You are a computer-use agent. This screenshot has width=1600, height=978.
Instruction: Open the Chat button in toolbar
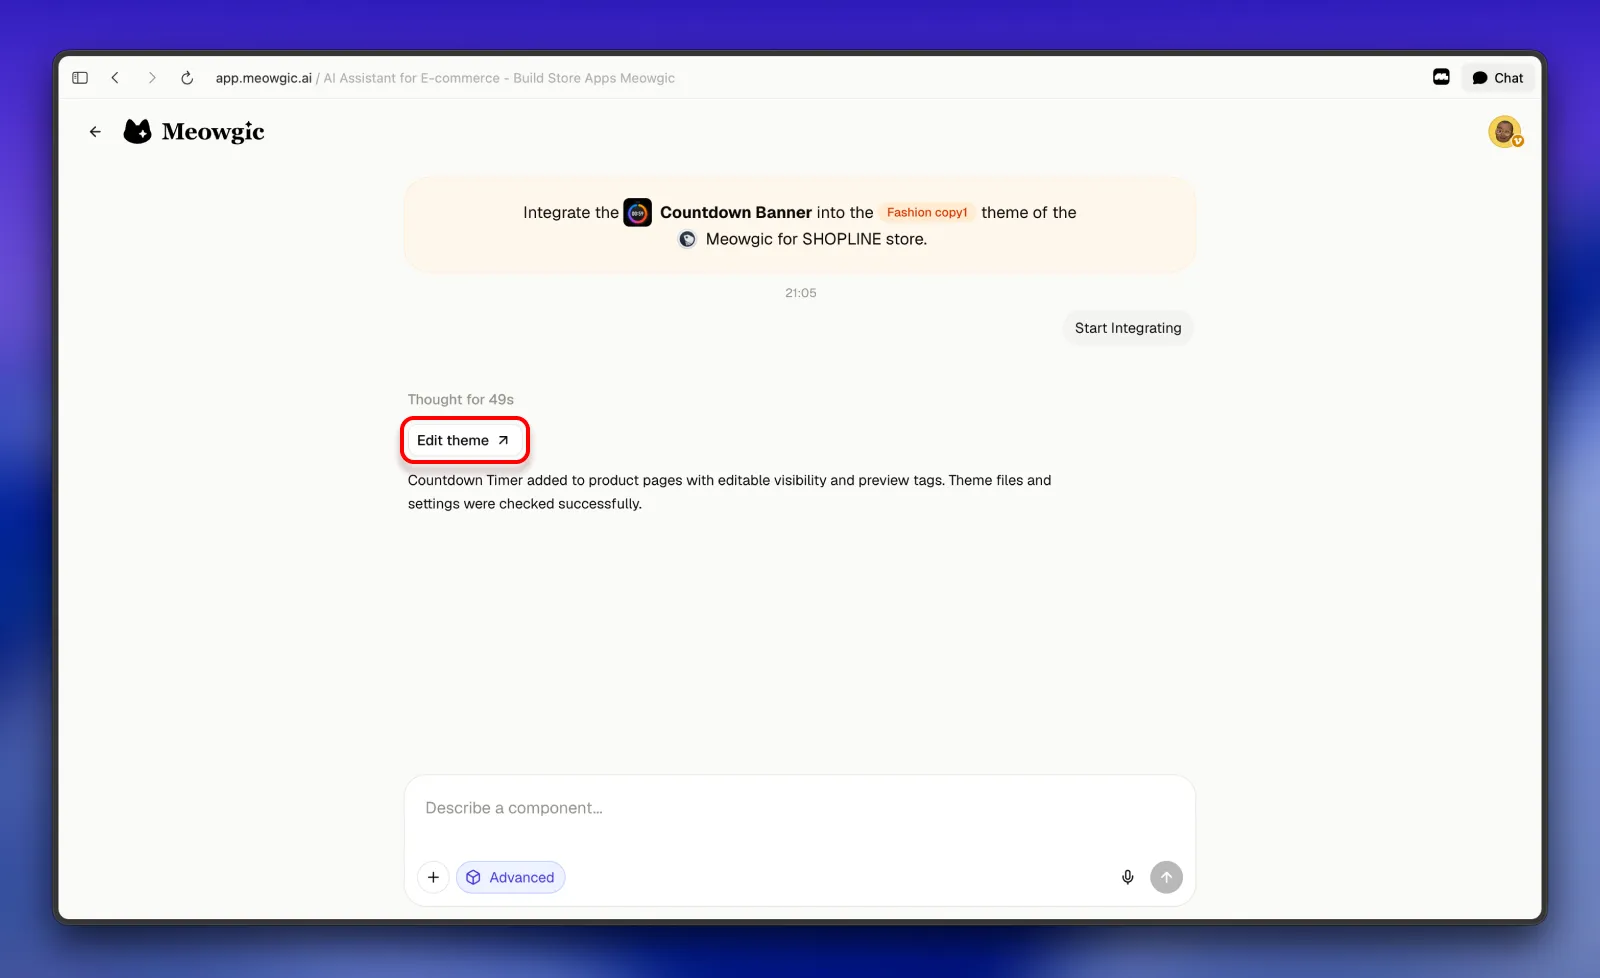tap(1498, 78)
